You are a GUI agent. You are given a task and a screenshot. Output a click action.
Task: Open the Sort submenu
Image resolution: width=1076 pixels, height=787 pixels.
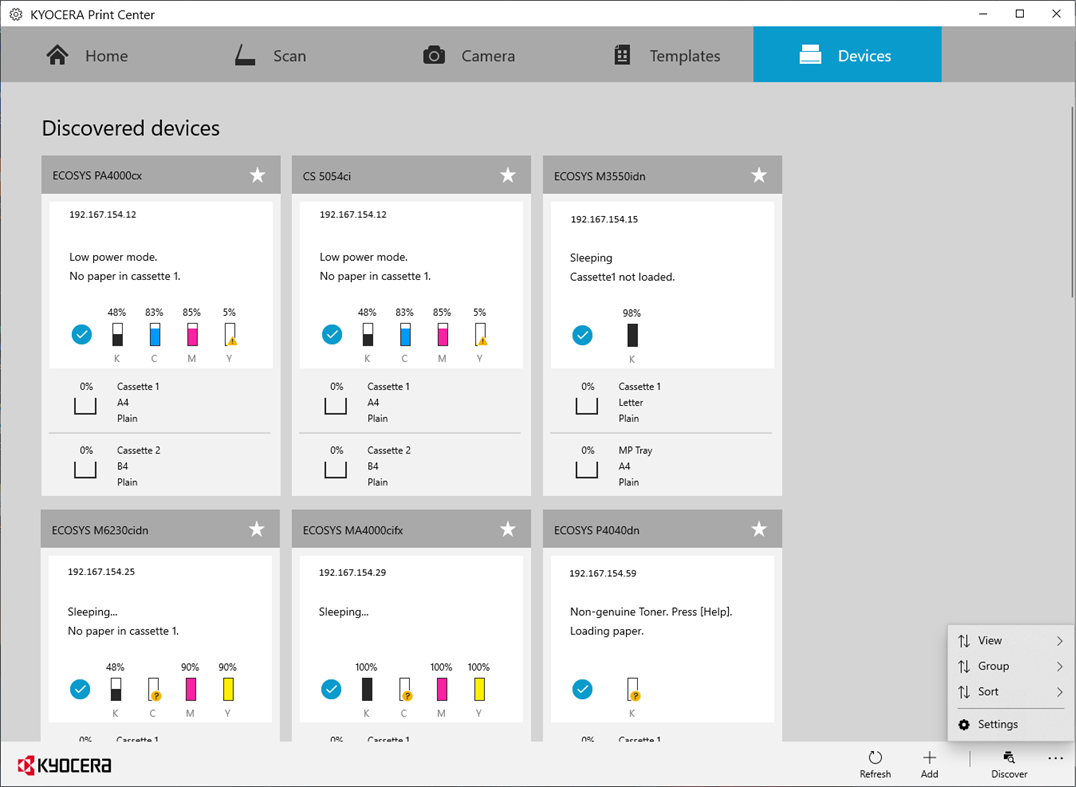[1008, 691]
